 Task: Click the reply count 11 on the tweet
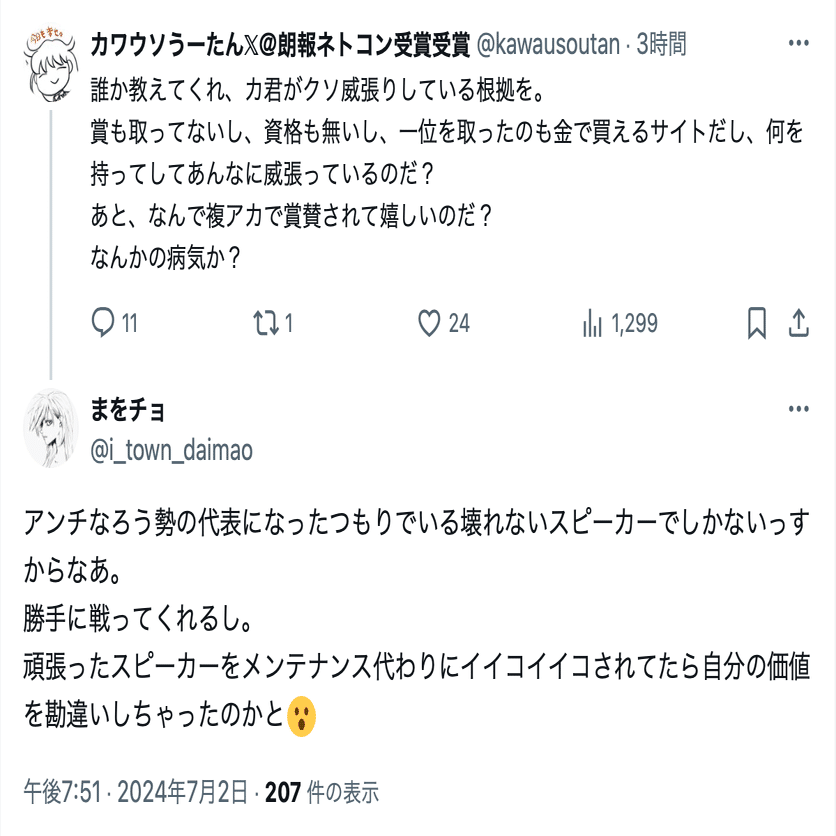coord(129,323)
